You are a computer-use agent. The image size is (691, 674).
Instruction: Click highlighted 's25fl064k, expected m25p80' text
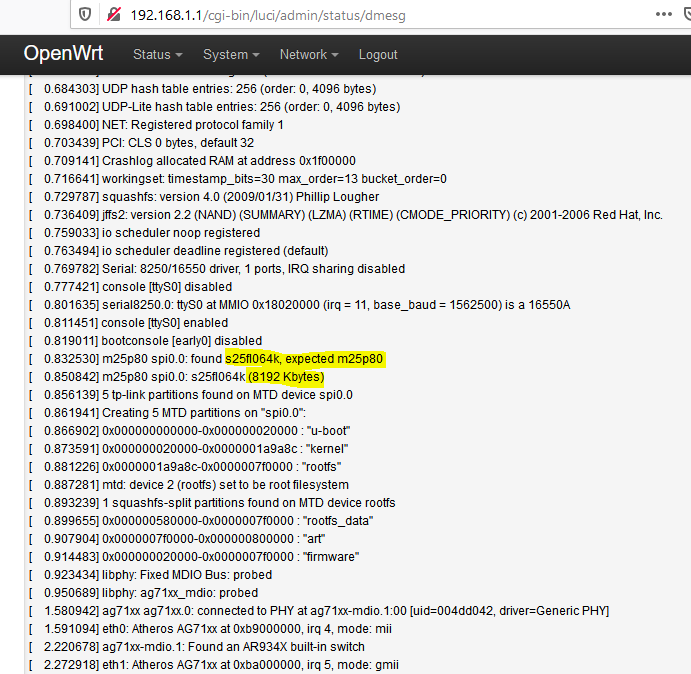coord(304,359)
